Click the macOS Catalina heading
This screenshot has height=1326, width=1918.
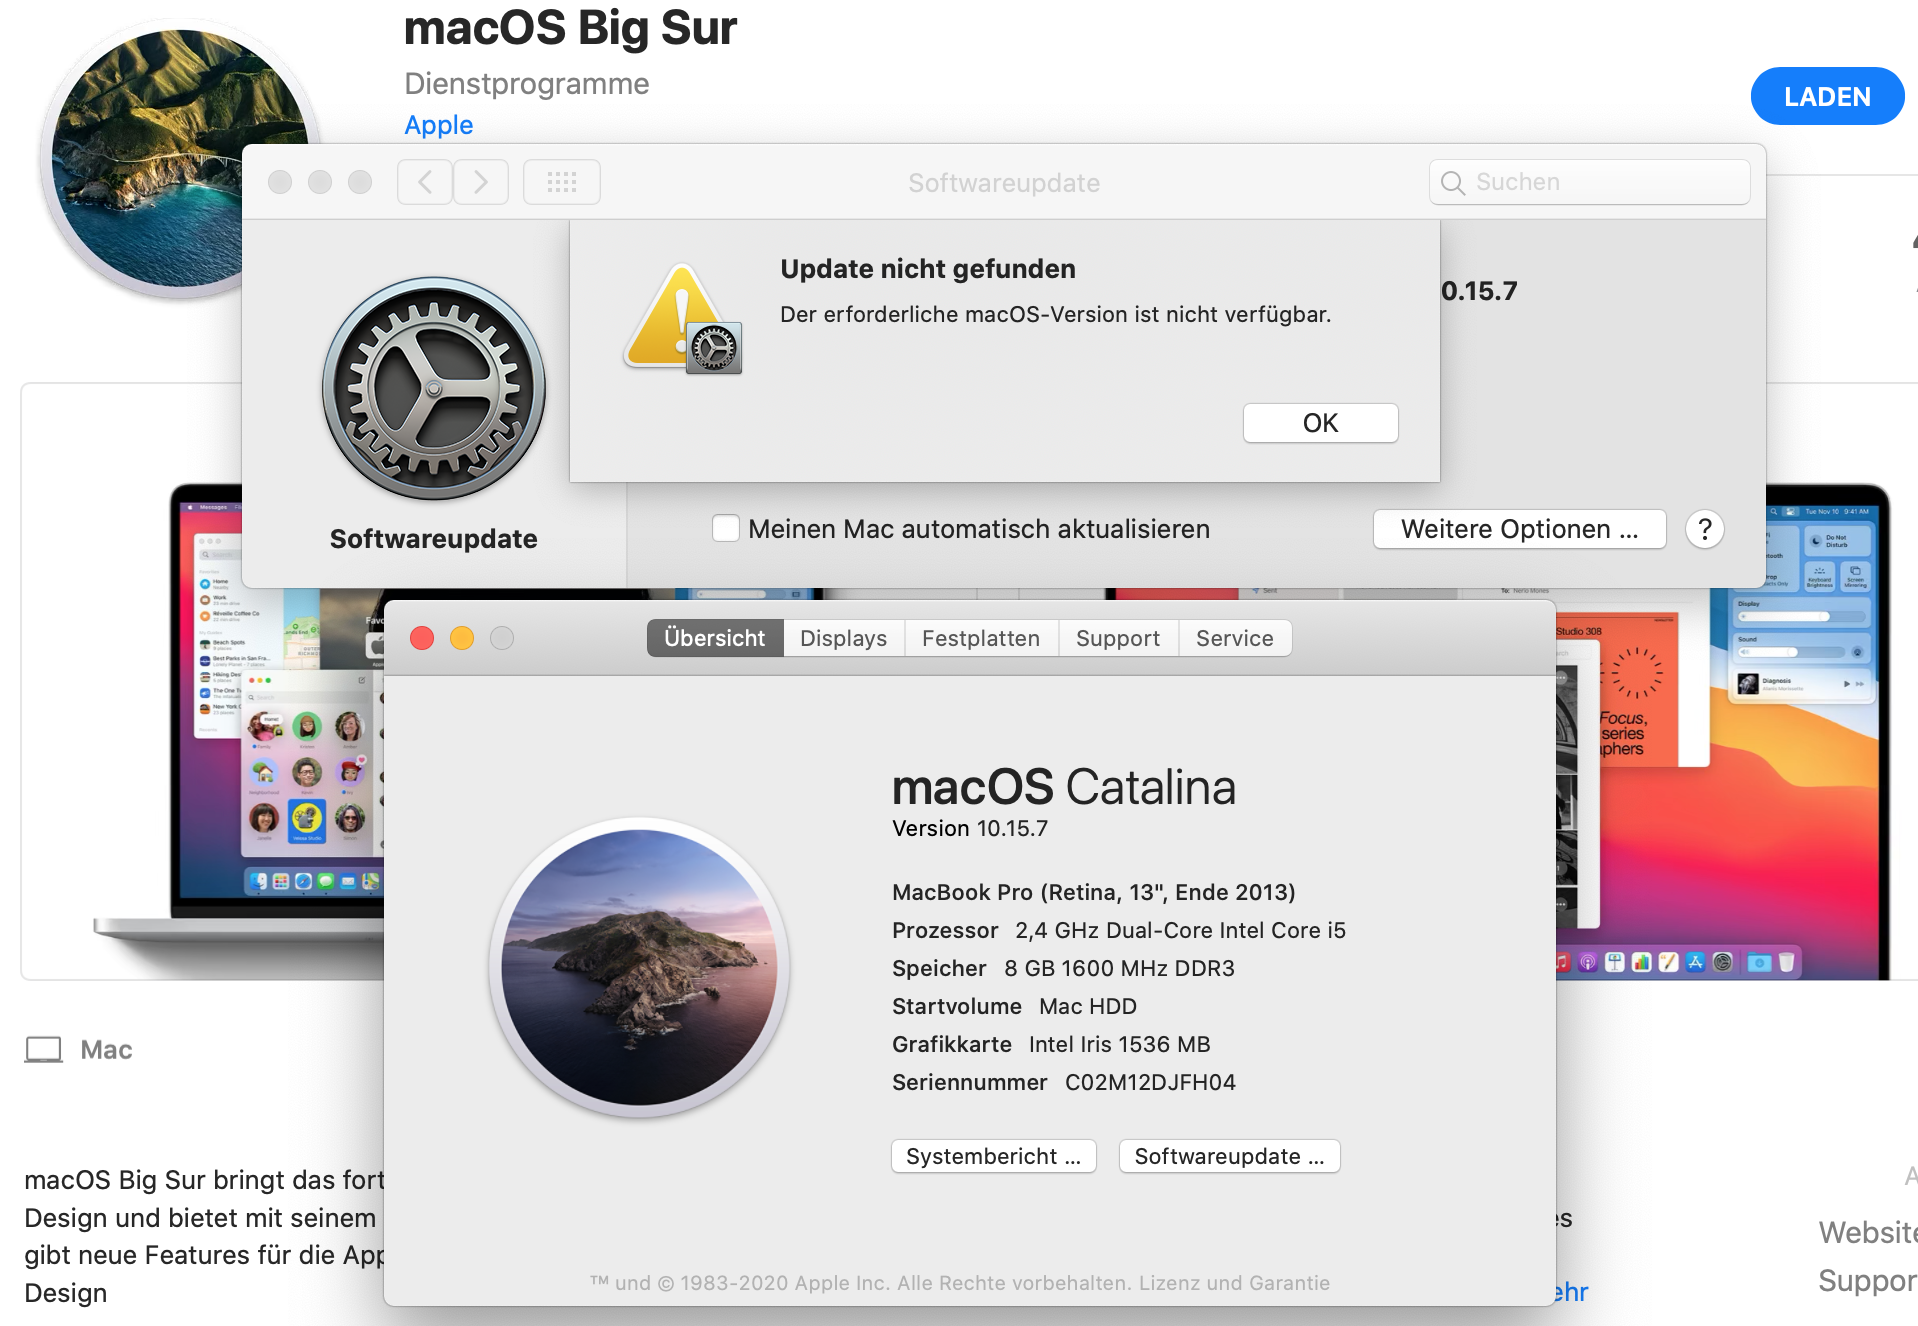(x=1064, y=787)
